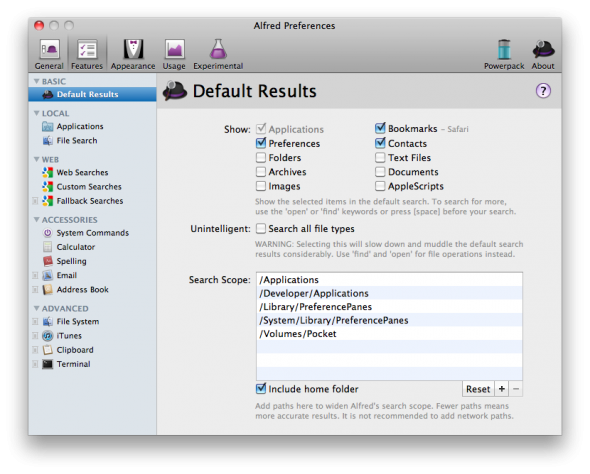
Task: Open System Commands settings label
Action: [93, 233]
